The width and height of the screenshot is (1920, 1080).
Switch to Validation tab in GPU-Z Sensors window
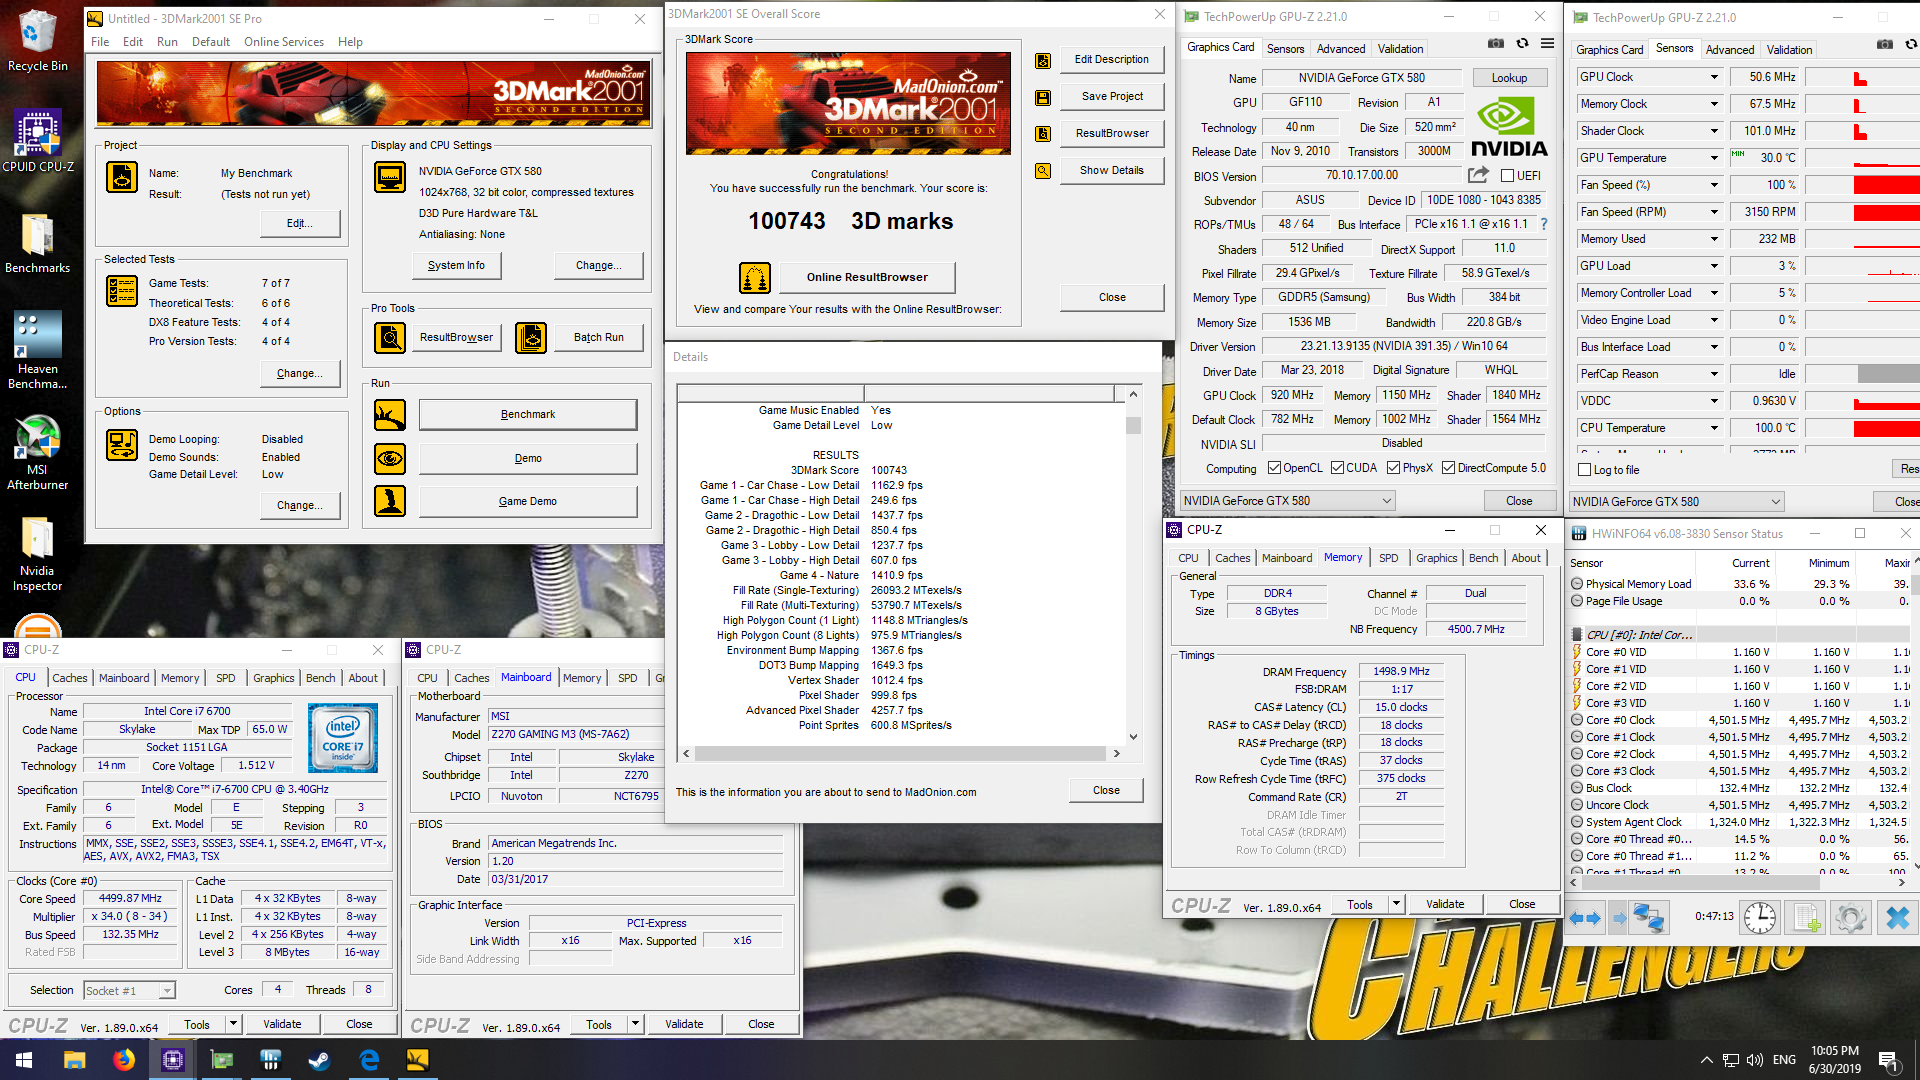[x=1789, y=50]
